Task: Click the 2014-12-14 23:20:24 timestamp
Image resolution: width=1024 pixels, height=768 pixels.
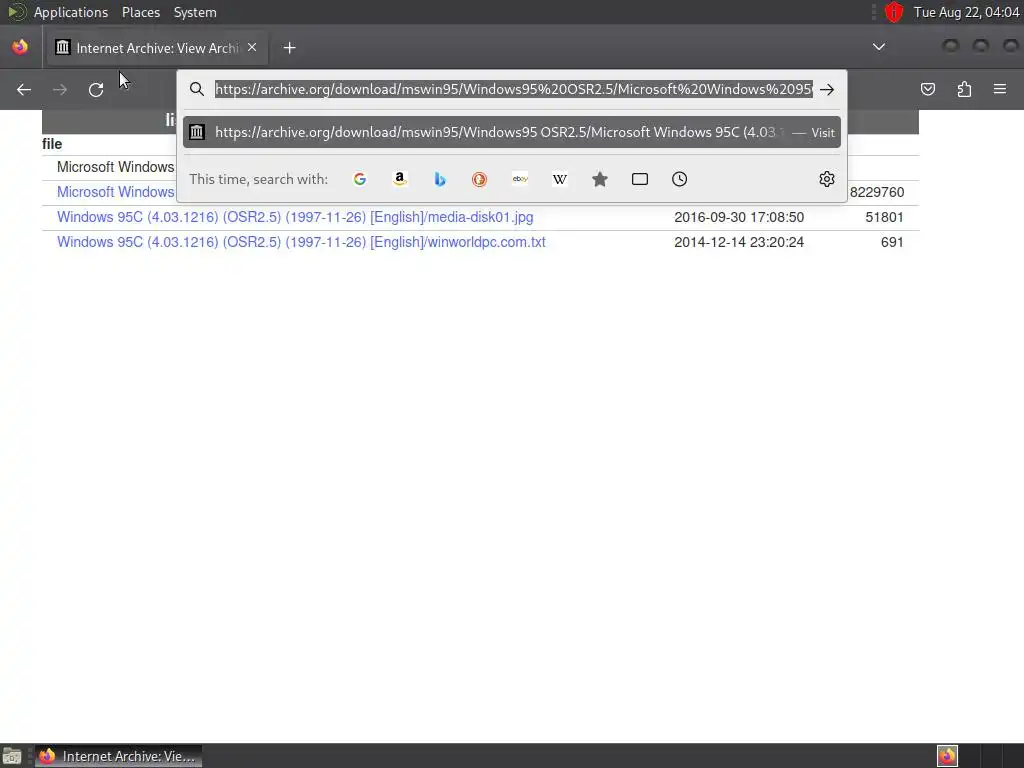Action: click(x=739, y=242)
